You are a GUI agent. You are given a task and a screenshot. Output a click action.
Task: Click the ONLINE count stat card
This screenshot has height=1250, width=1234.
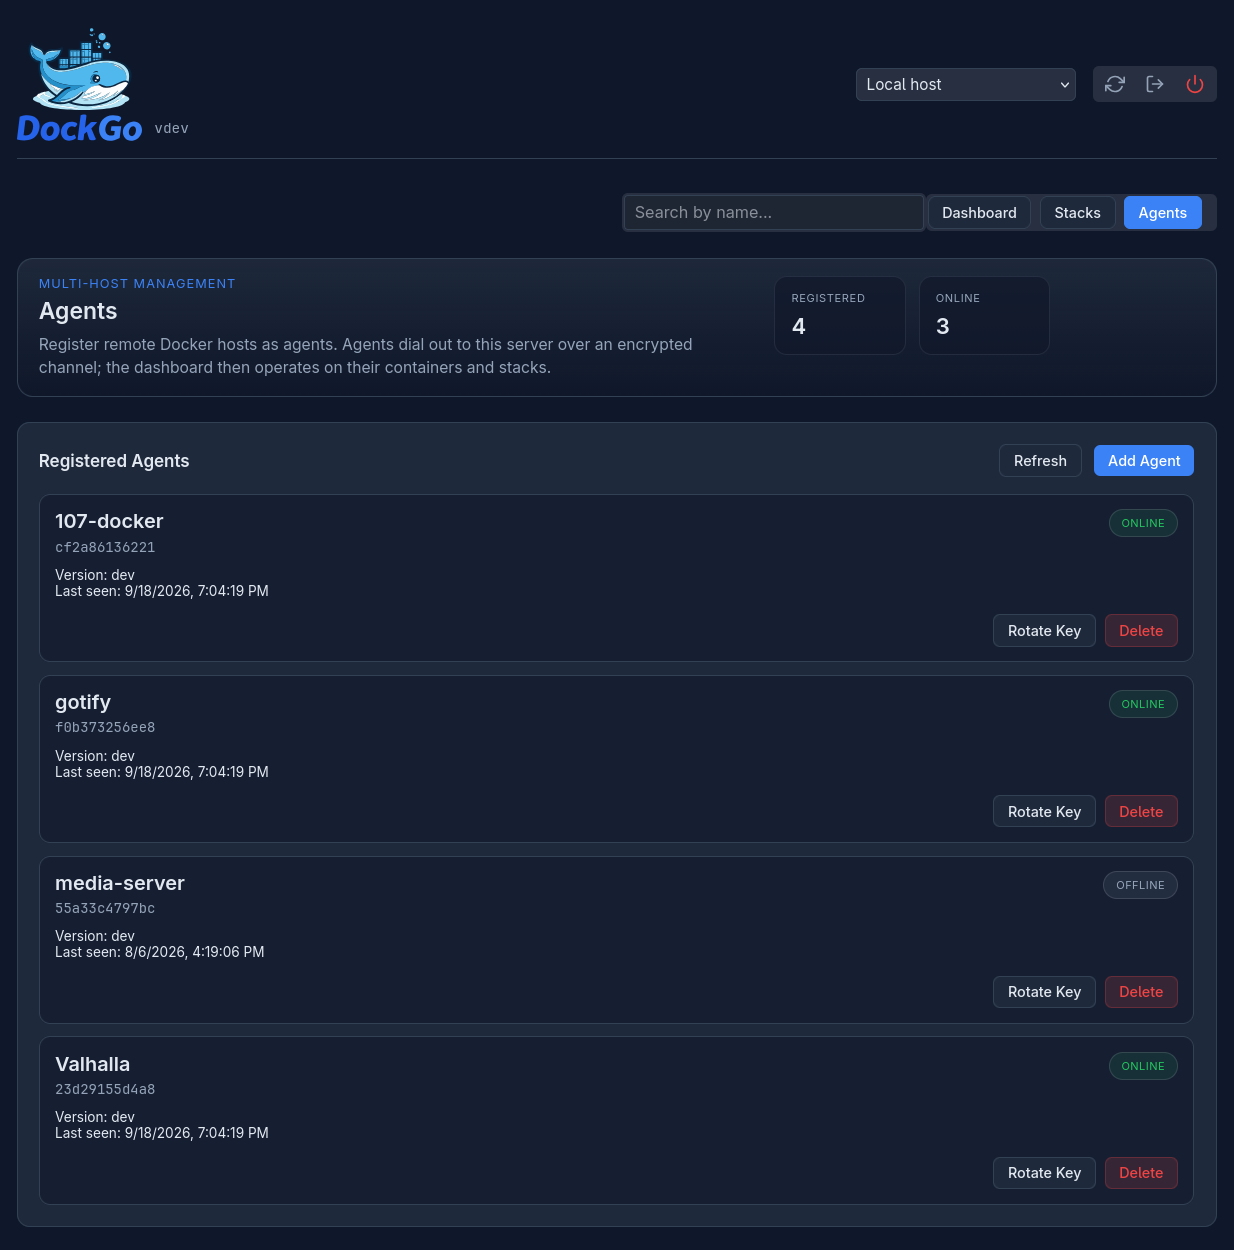[984, 316]
